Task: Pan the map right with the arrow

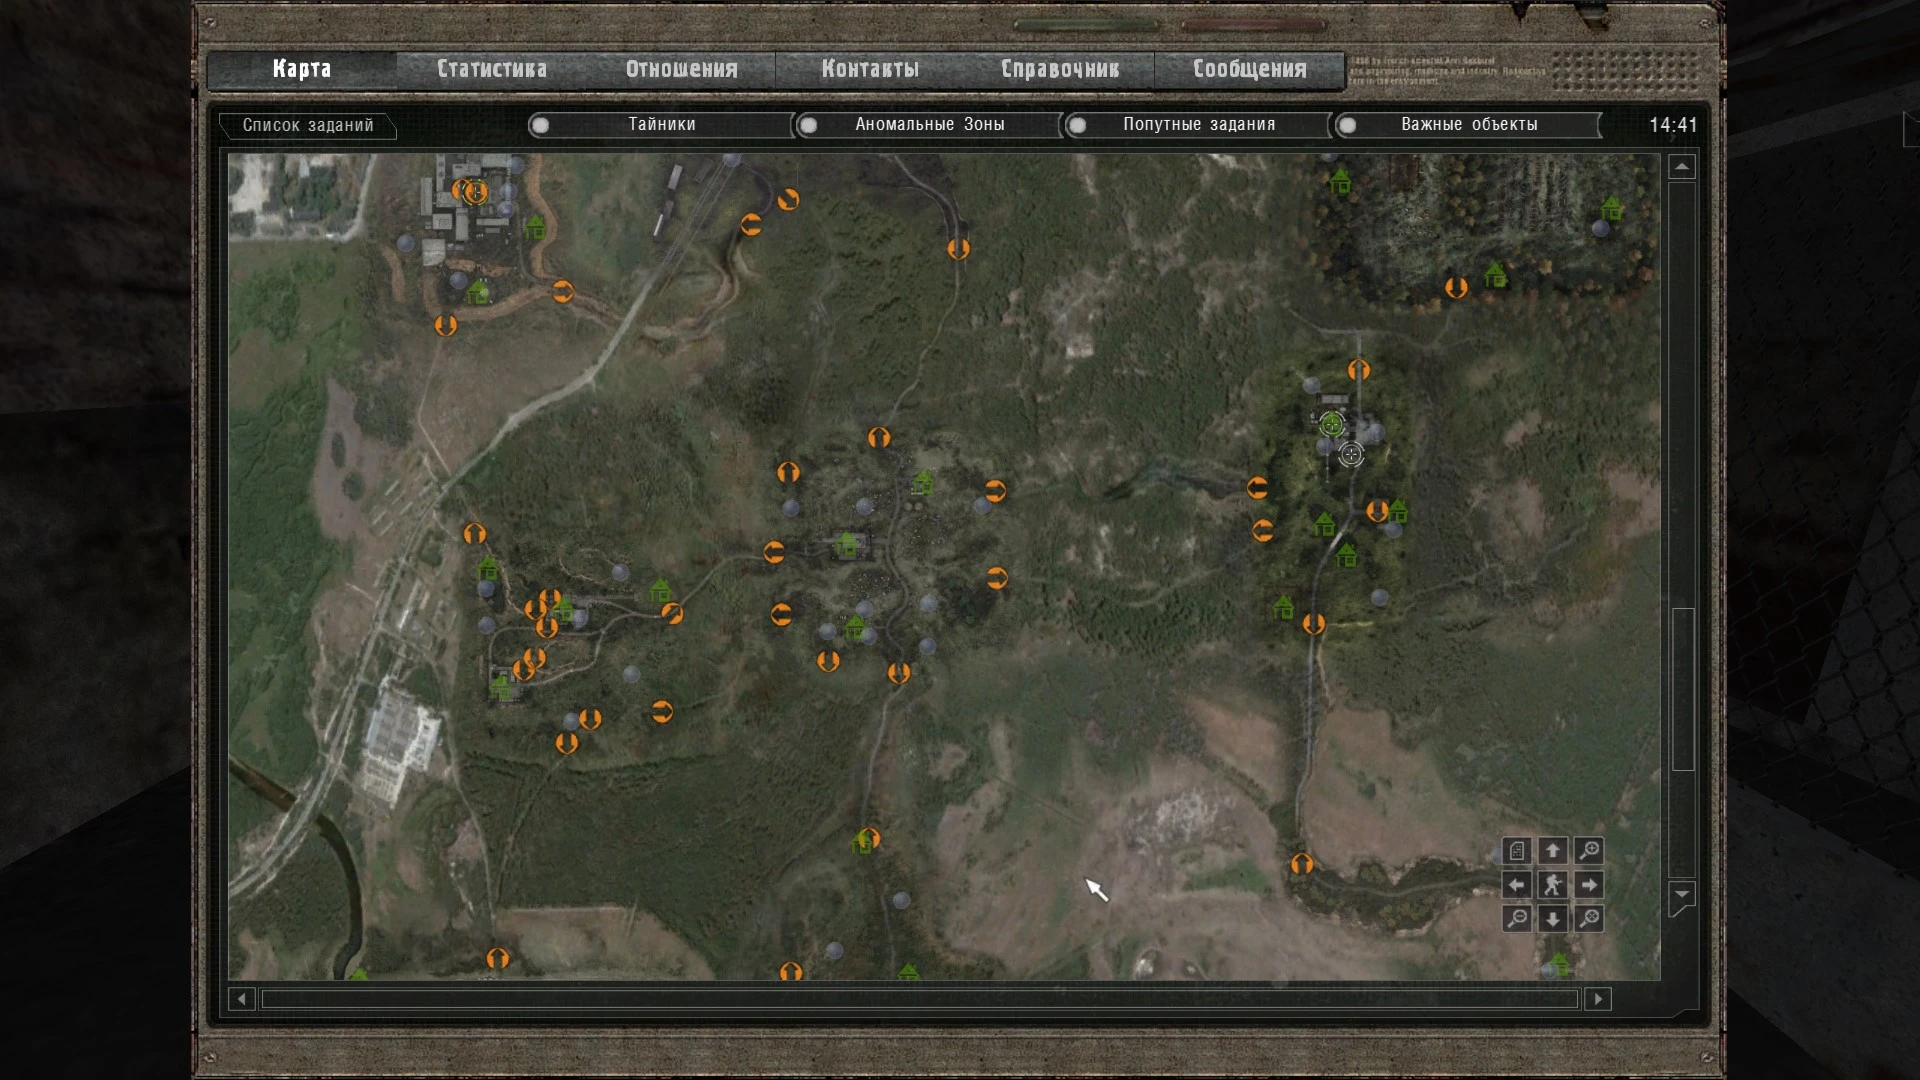Action: click(1589, 885)
